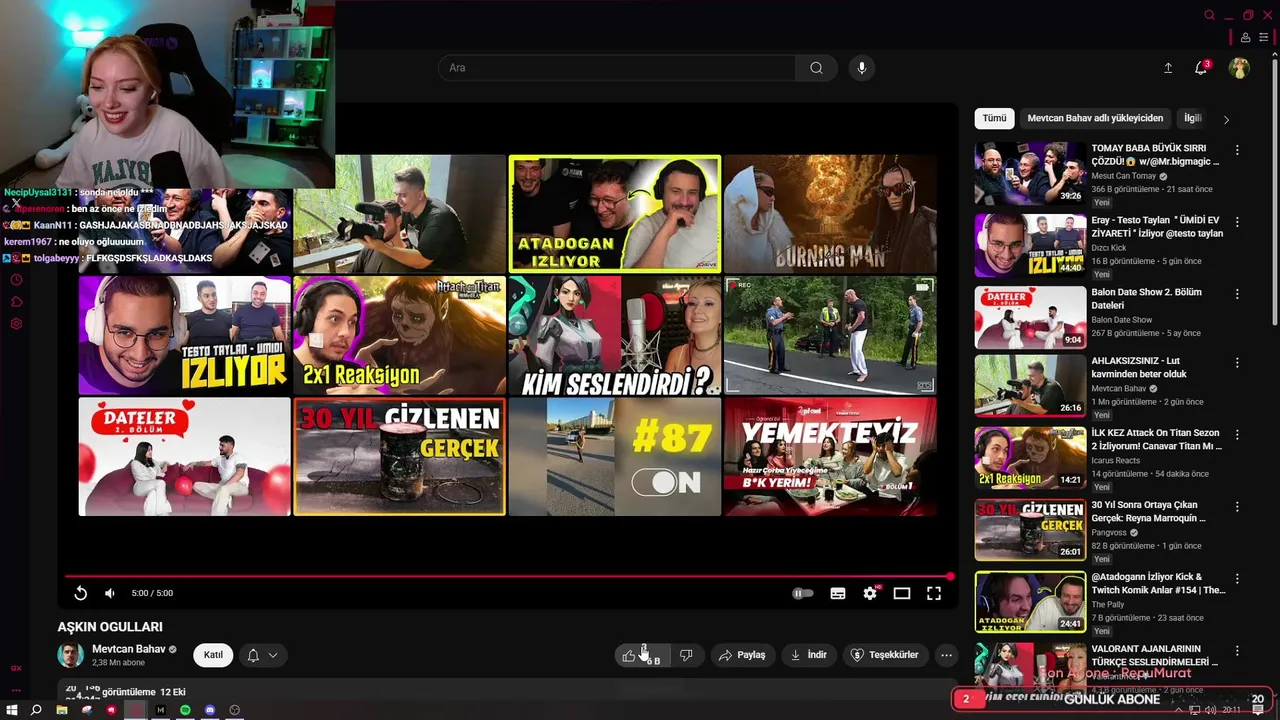1280x720 pixels.
Task: Open browser search icon in title bar
Action: pos(1209,15)
